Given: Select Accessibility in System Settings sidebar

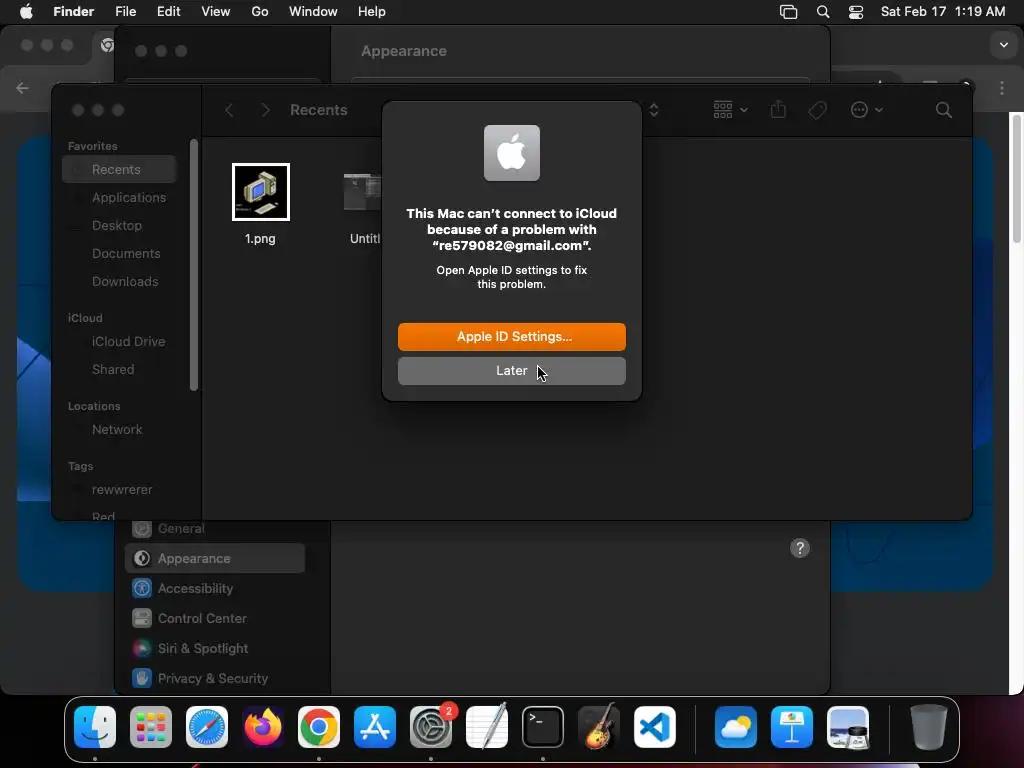Looking at the screenshot, I should pyautogui.click(x=215, y=588).
